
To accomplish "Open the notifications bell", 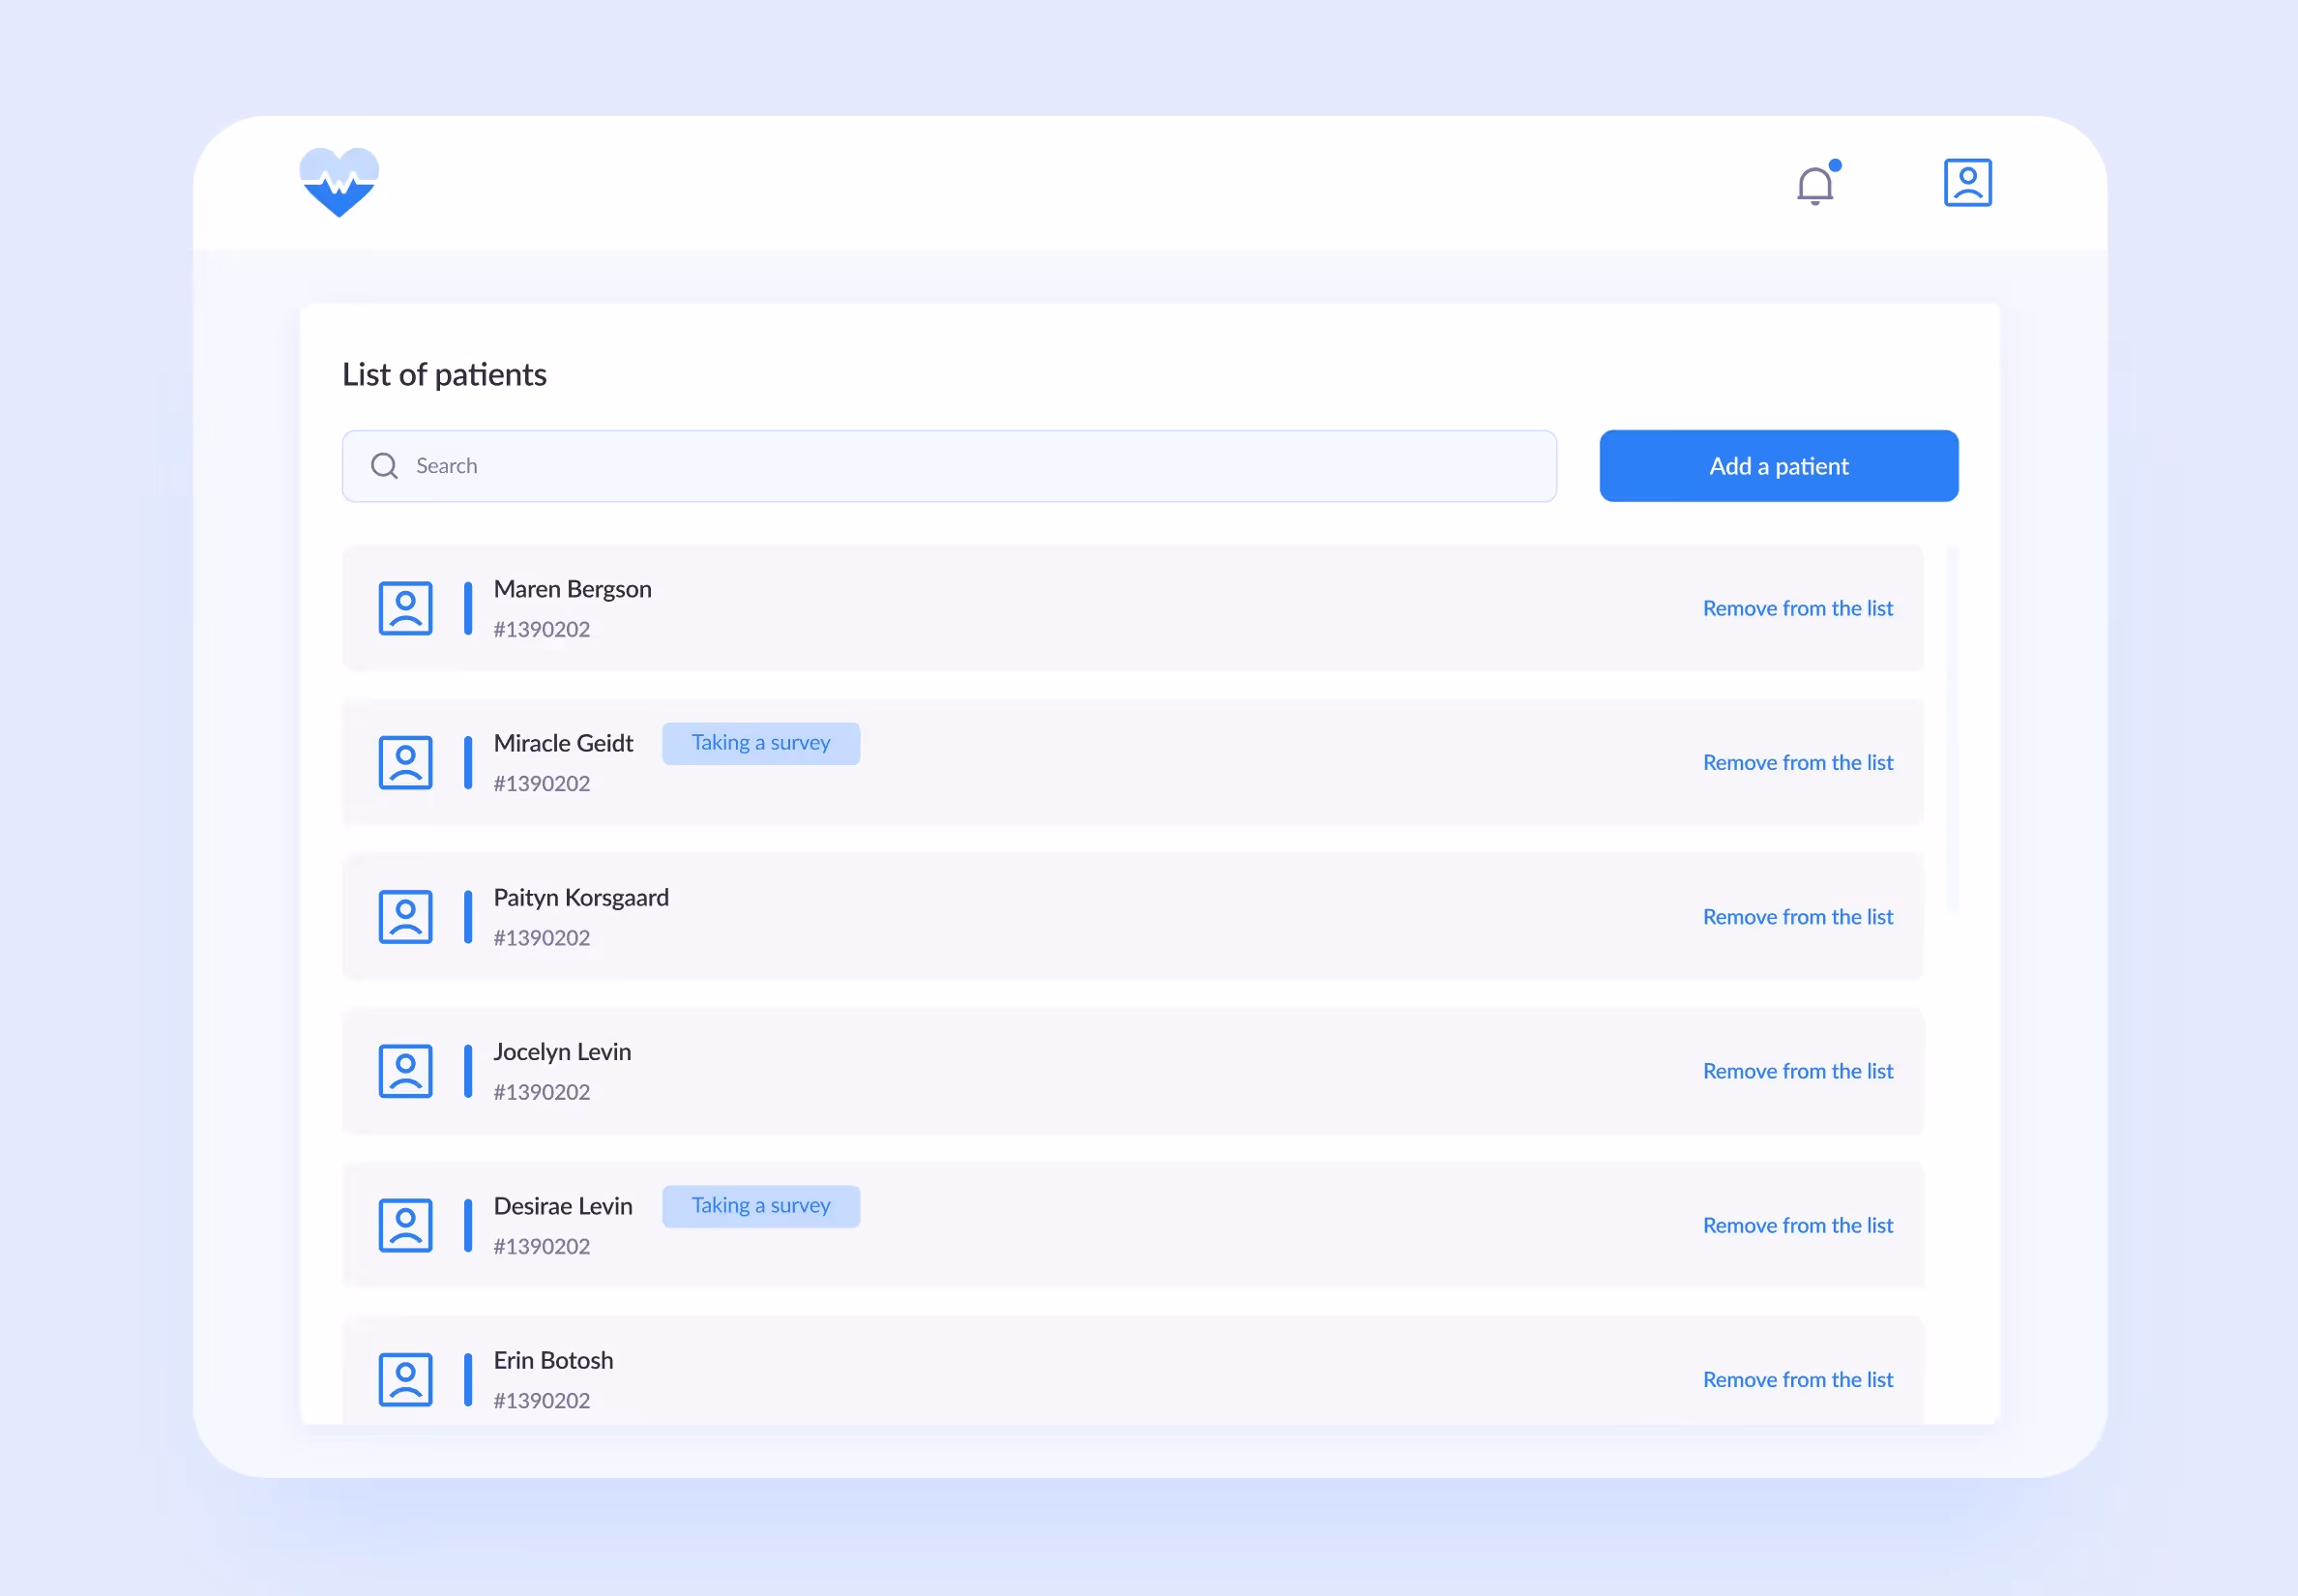I will [1814, 185].
